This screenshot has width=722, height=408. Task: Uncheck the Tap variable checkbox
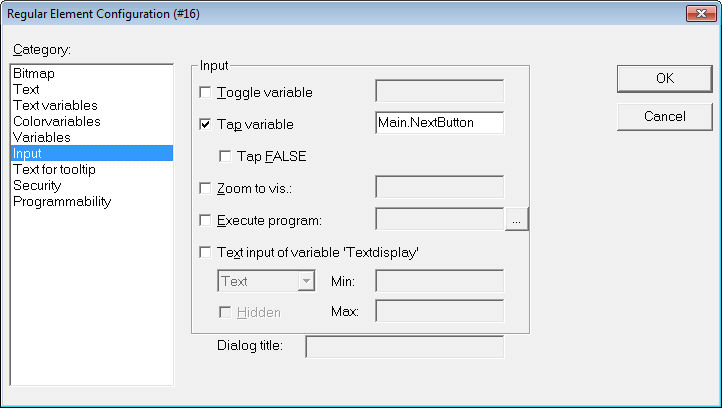pyautogui.click(x=205, y=124)
